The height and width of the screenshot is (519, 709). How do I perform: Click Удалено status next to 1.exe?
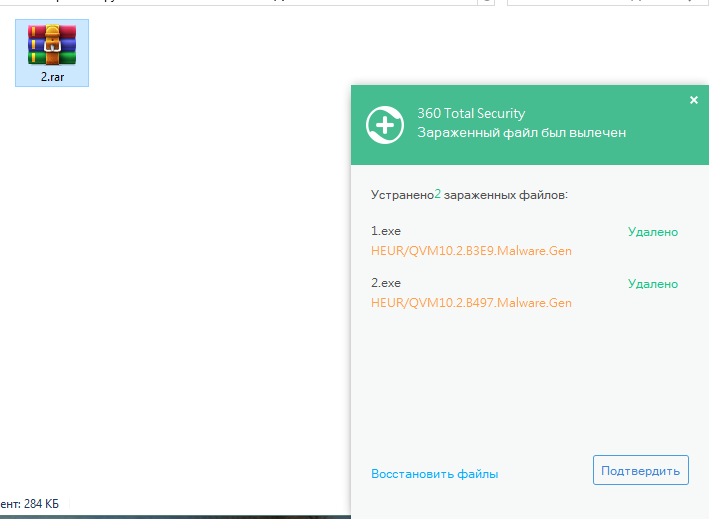(653, 232)
